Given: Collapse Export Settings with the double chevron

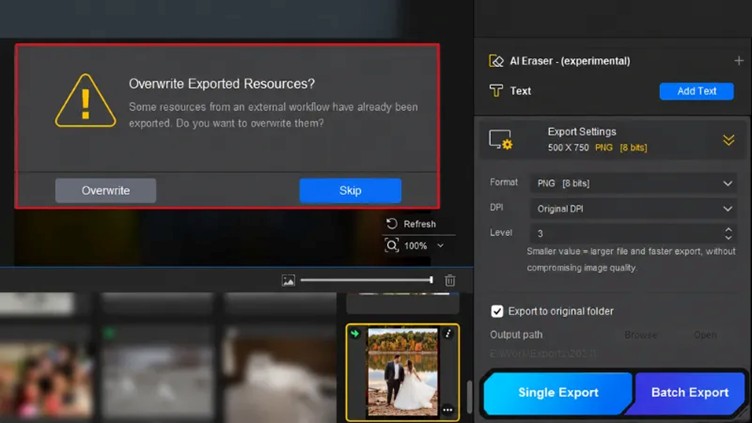Looking at the screenshot, I should [728, 140].
